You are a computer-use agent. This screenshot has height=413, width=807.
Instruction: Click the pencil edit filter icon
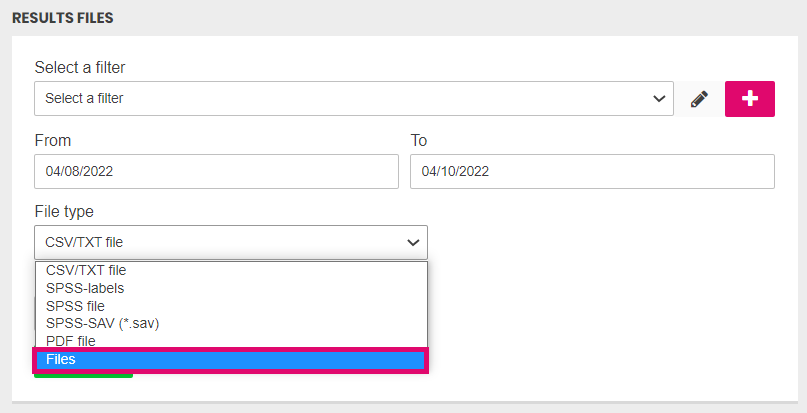click(x=699, y=99)
